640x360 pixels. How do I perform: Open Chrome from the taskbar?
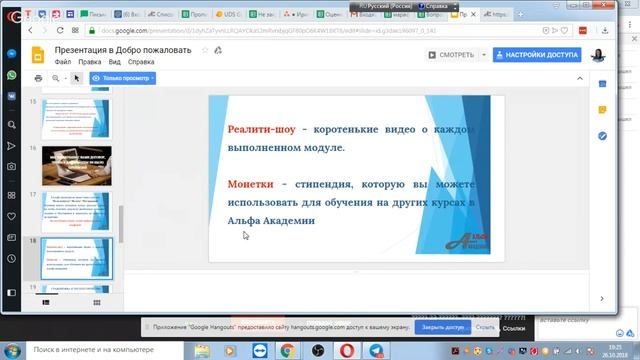point(287,351)
